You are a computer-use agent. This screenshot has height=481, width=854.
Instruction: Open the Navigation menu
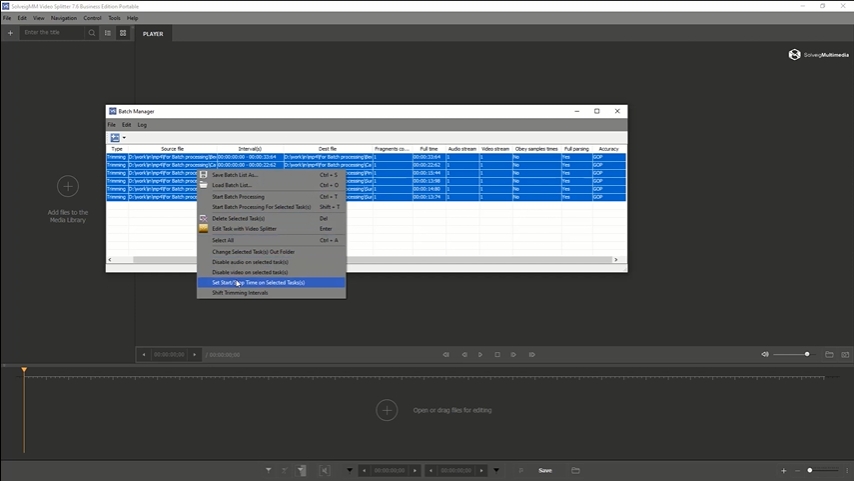tap(64, 18)
